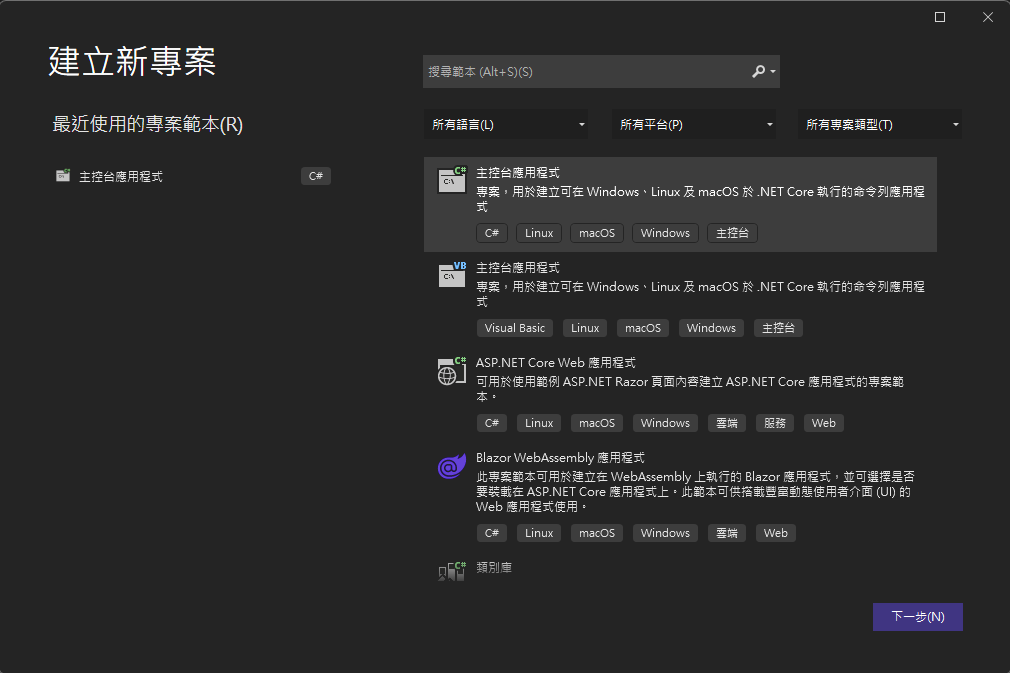
Task: Click 服務 tag under ASP.NET Core template
Action: (775, 423)
